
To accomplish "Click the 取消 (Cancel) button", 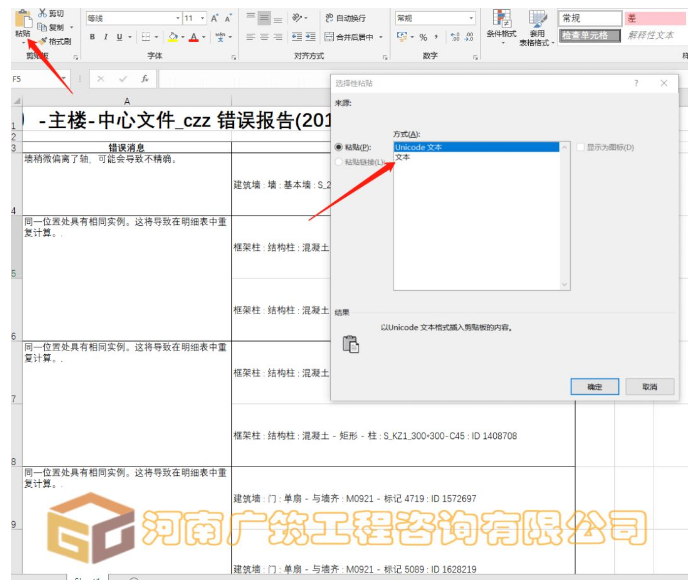I will (x=649, y=387).
